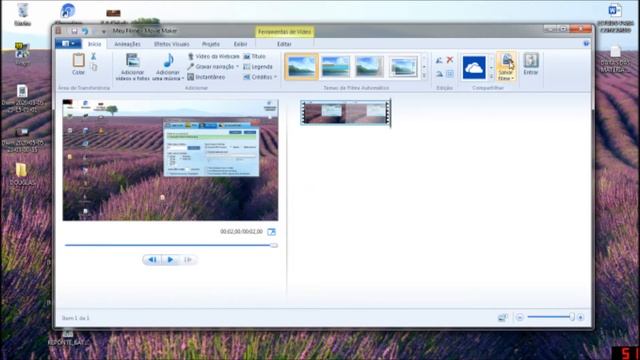Click the undo arrow in the title bar
Screen dimensions: 640x360
click(x=84, y=31)
